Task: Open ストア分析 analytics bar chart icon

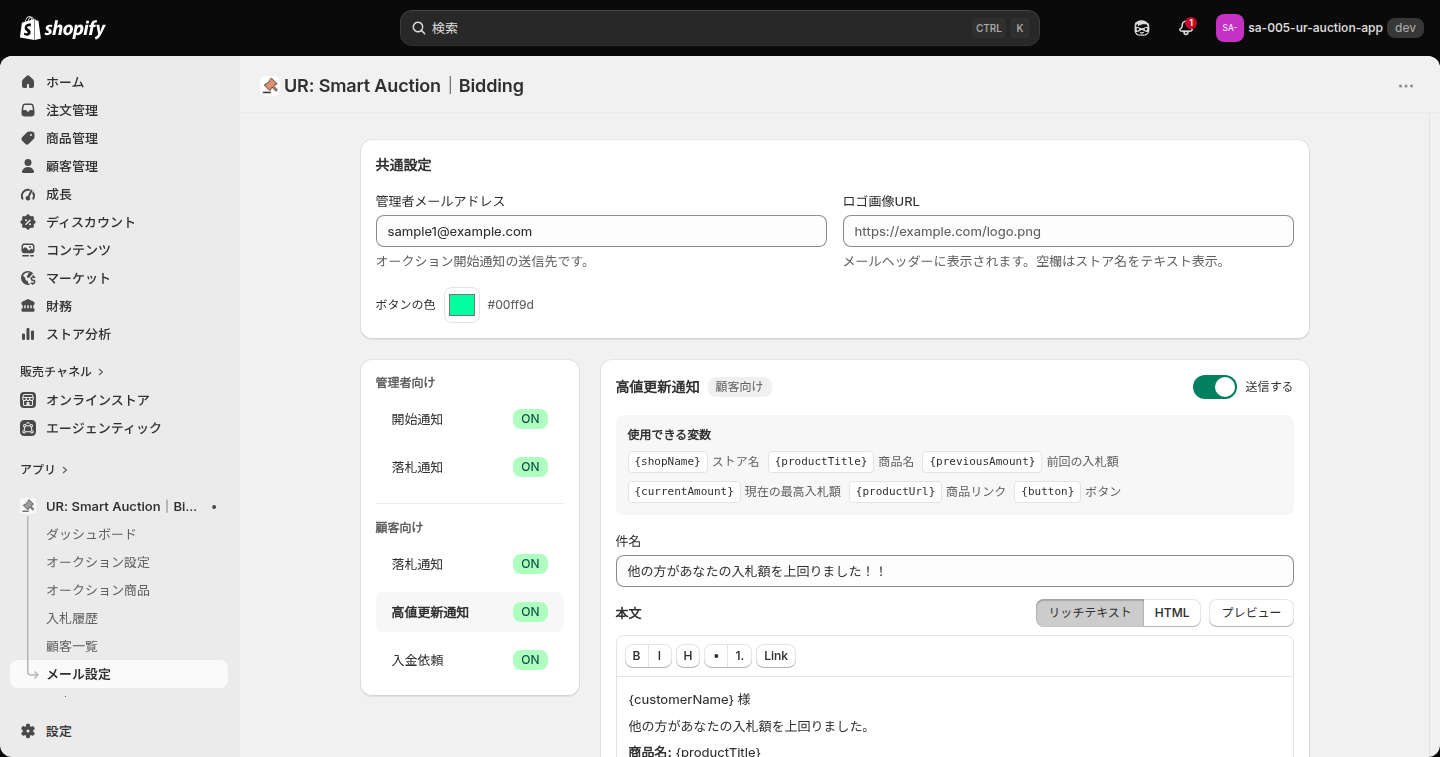Action: coord(28,334)
